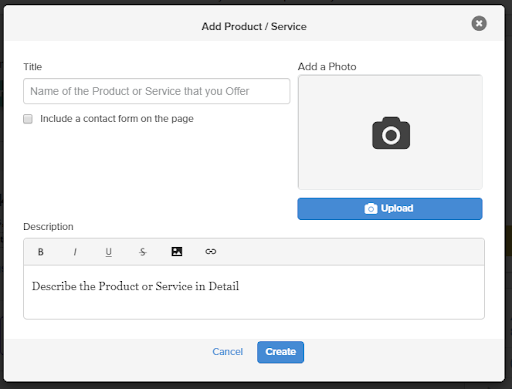Apply italic formatting in description toolbar
The image size is (512, 389).
75,252
